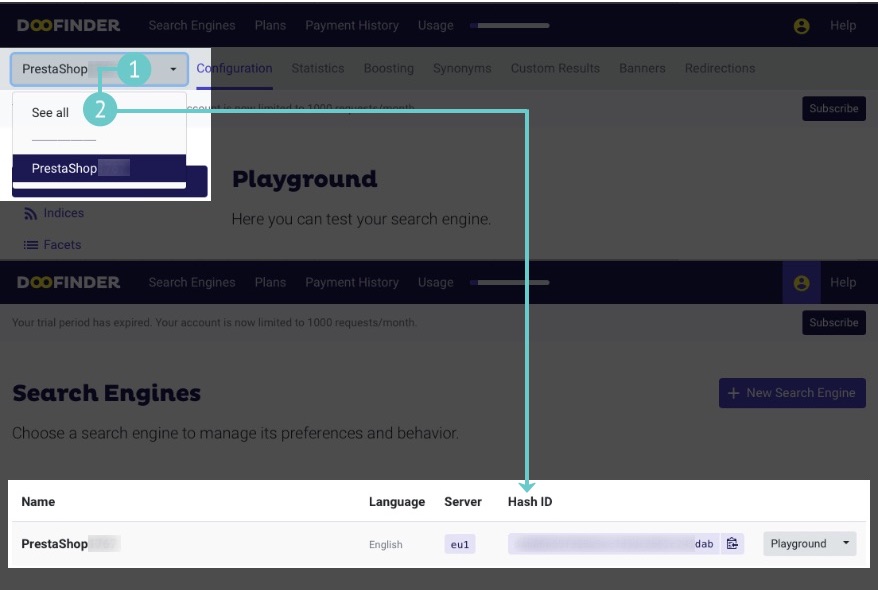Switch to the Statistics tab
The width and height of the screenshot is (878, 590).
pyautogui.click(x=317, y=68)
